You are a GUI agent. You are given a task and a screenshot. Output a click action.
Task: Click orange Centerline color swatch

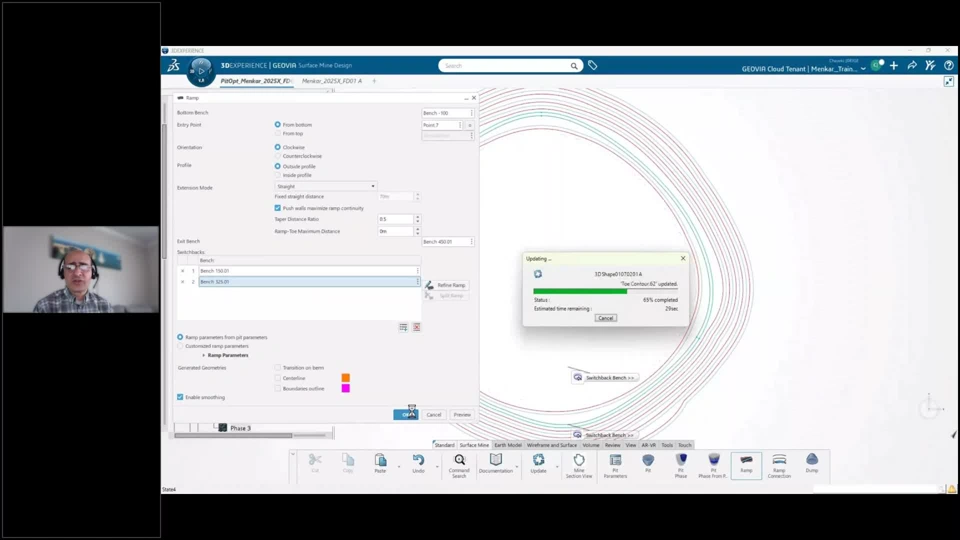[345, 378]
